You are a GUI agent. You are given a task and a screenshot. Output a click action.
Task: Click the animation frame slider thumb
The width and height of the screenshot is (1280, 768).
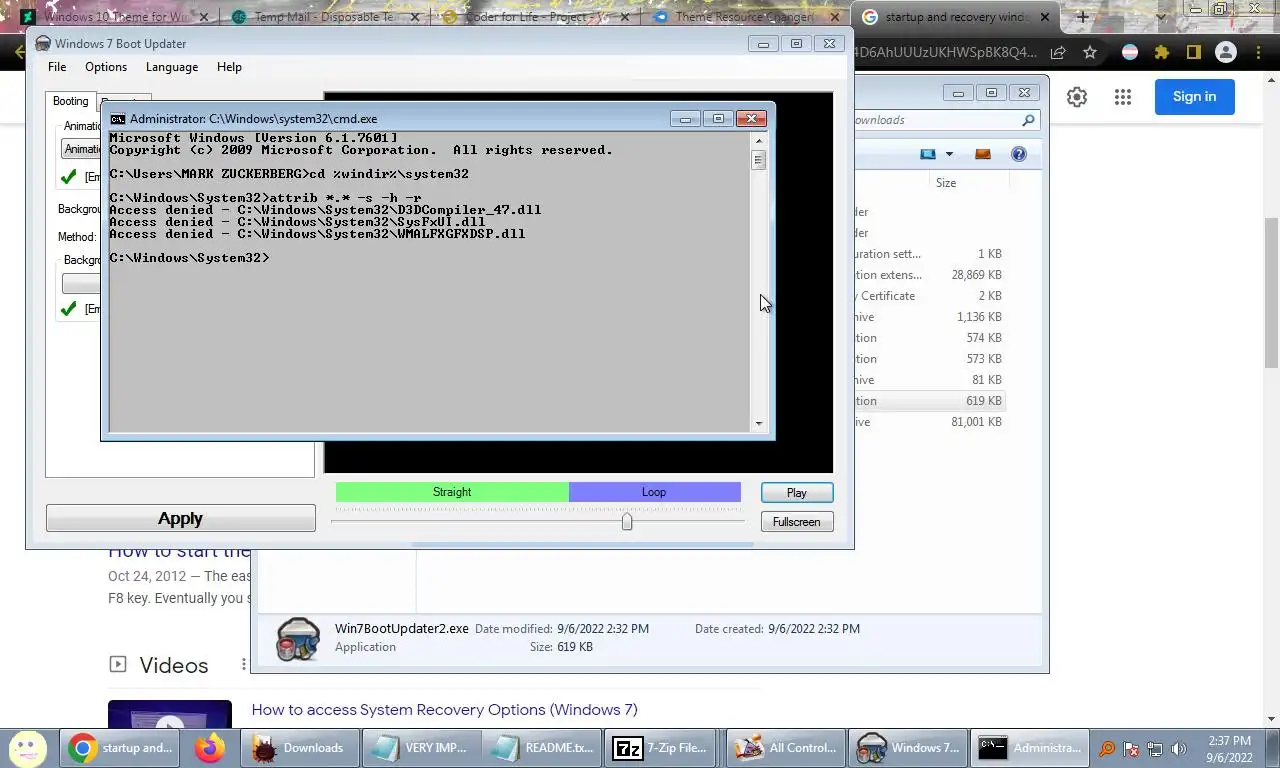(x=627, y=521)
